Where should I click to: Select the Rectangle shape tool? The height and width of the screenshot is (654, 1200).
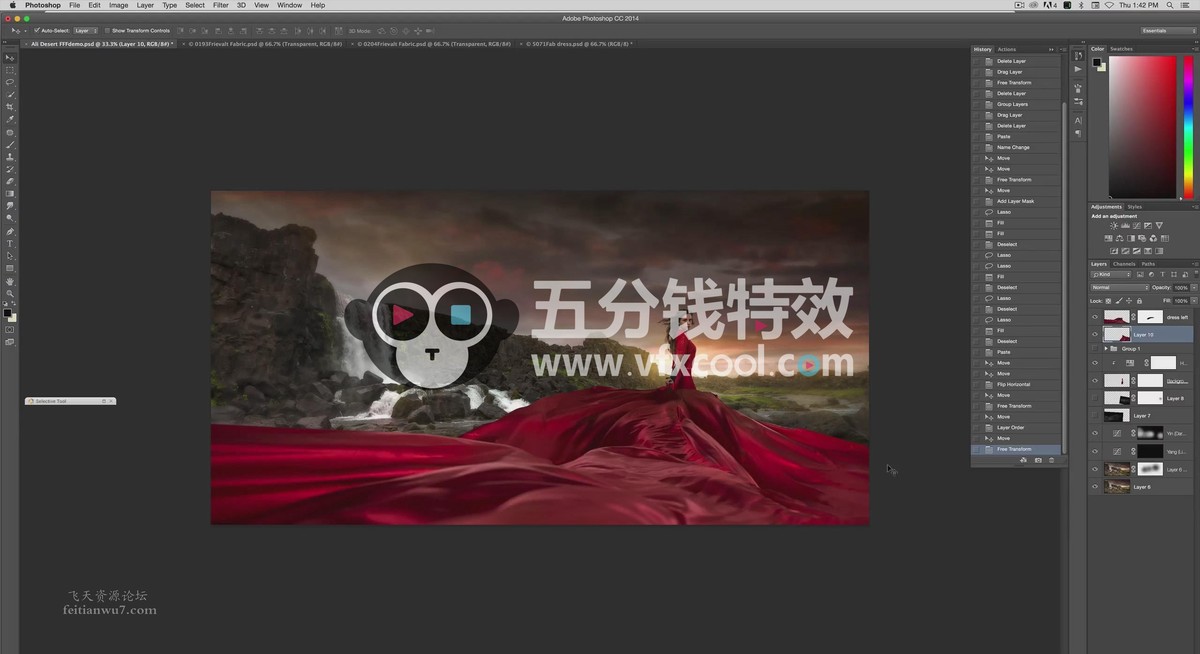(10, 268)
